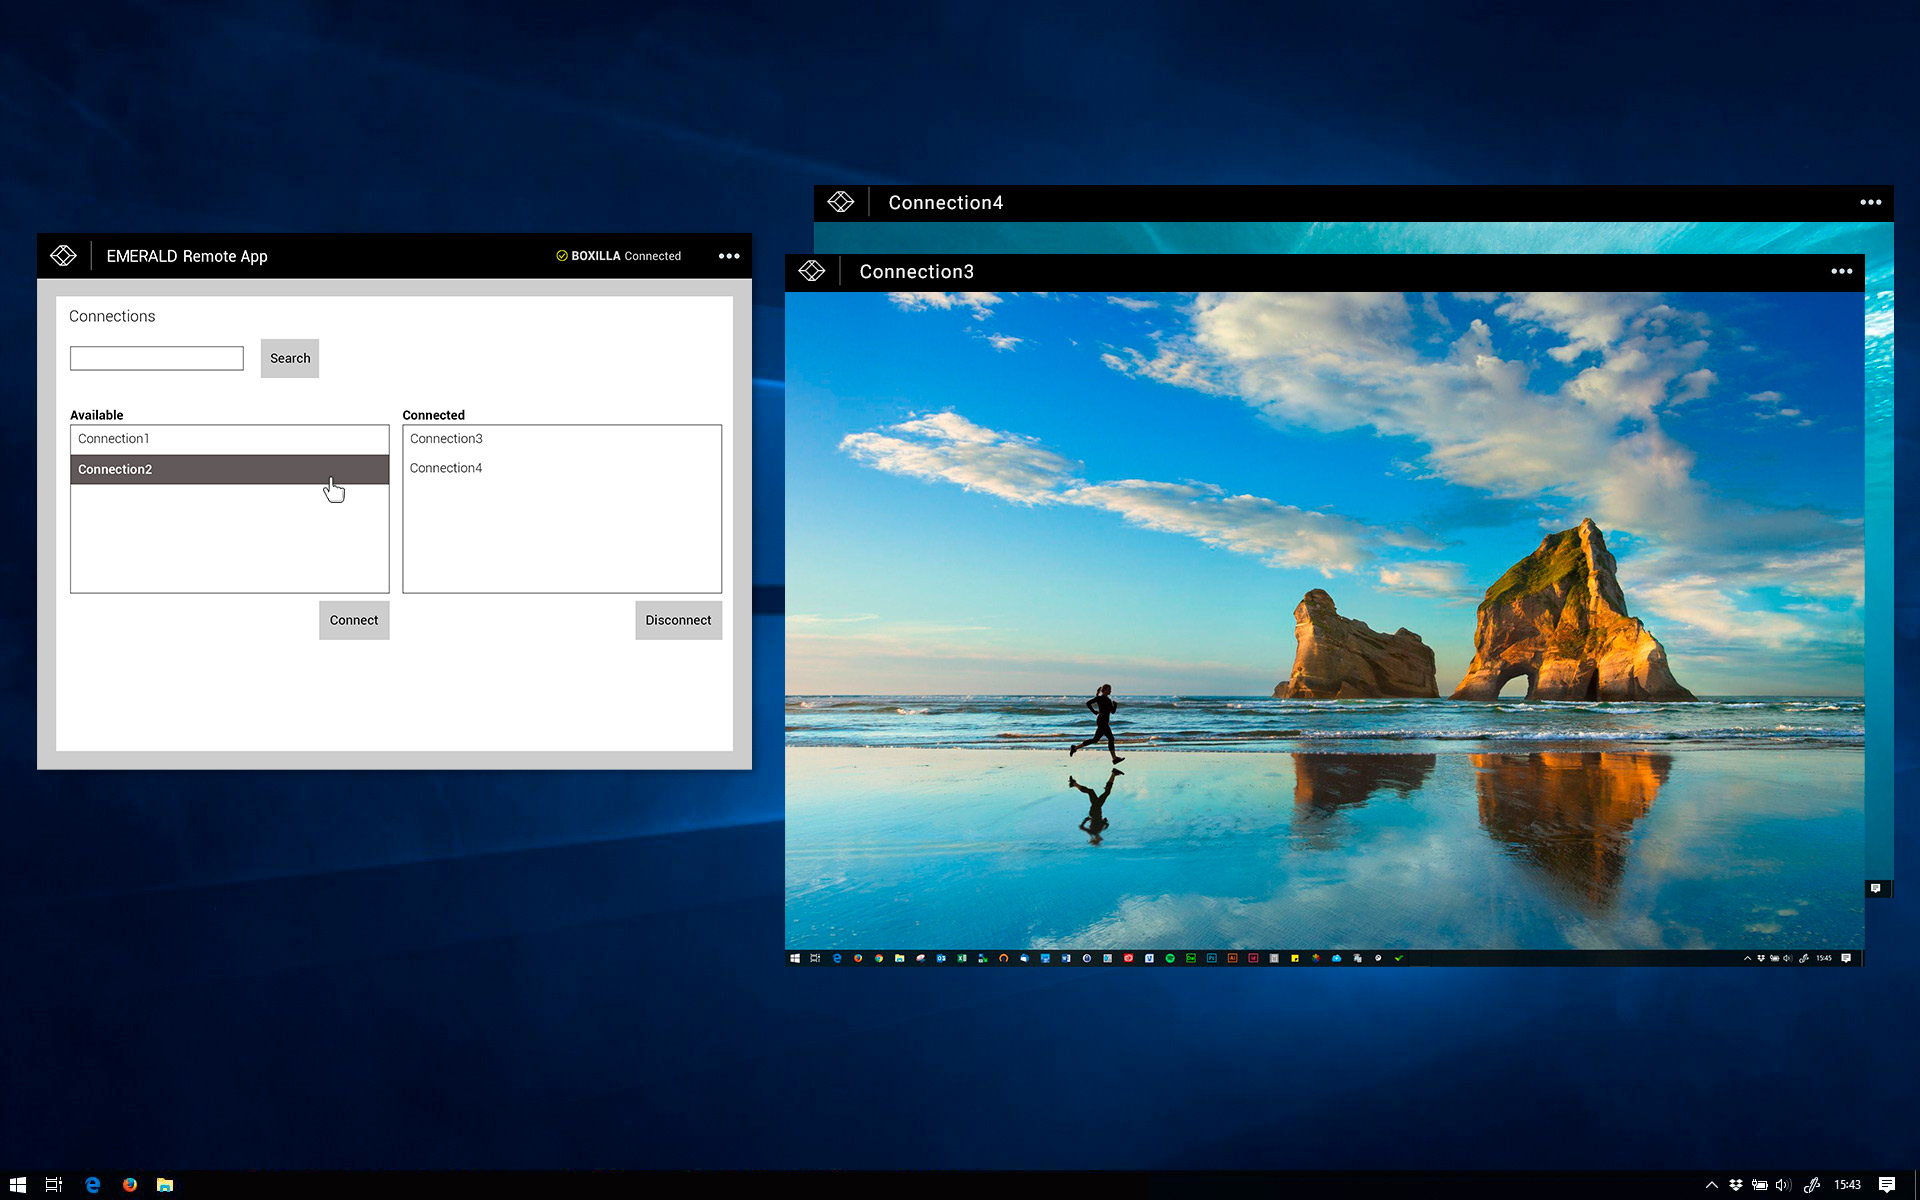Screen dimensions: 1920x1200
Task: Click the BOXILLA Connected status icon
Action: pos(560,256)
